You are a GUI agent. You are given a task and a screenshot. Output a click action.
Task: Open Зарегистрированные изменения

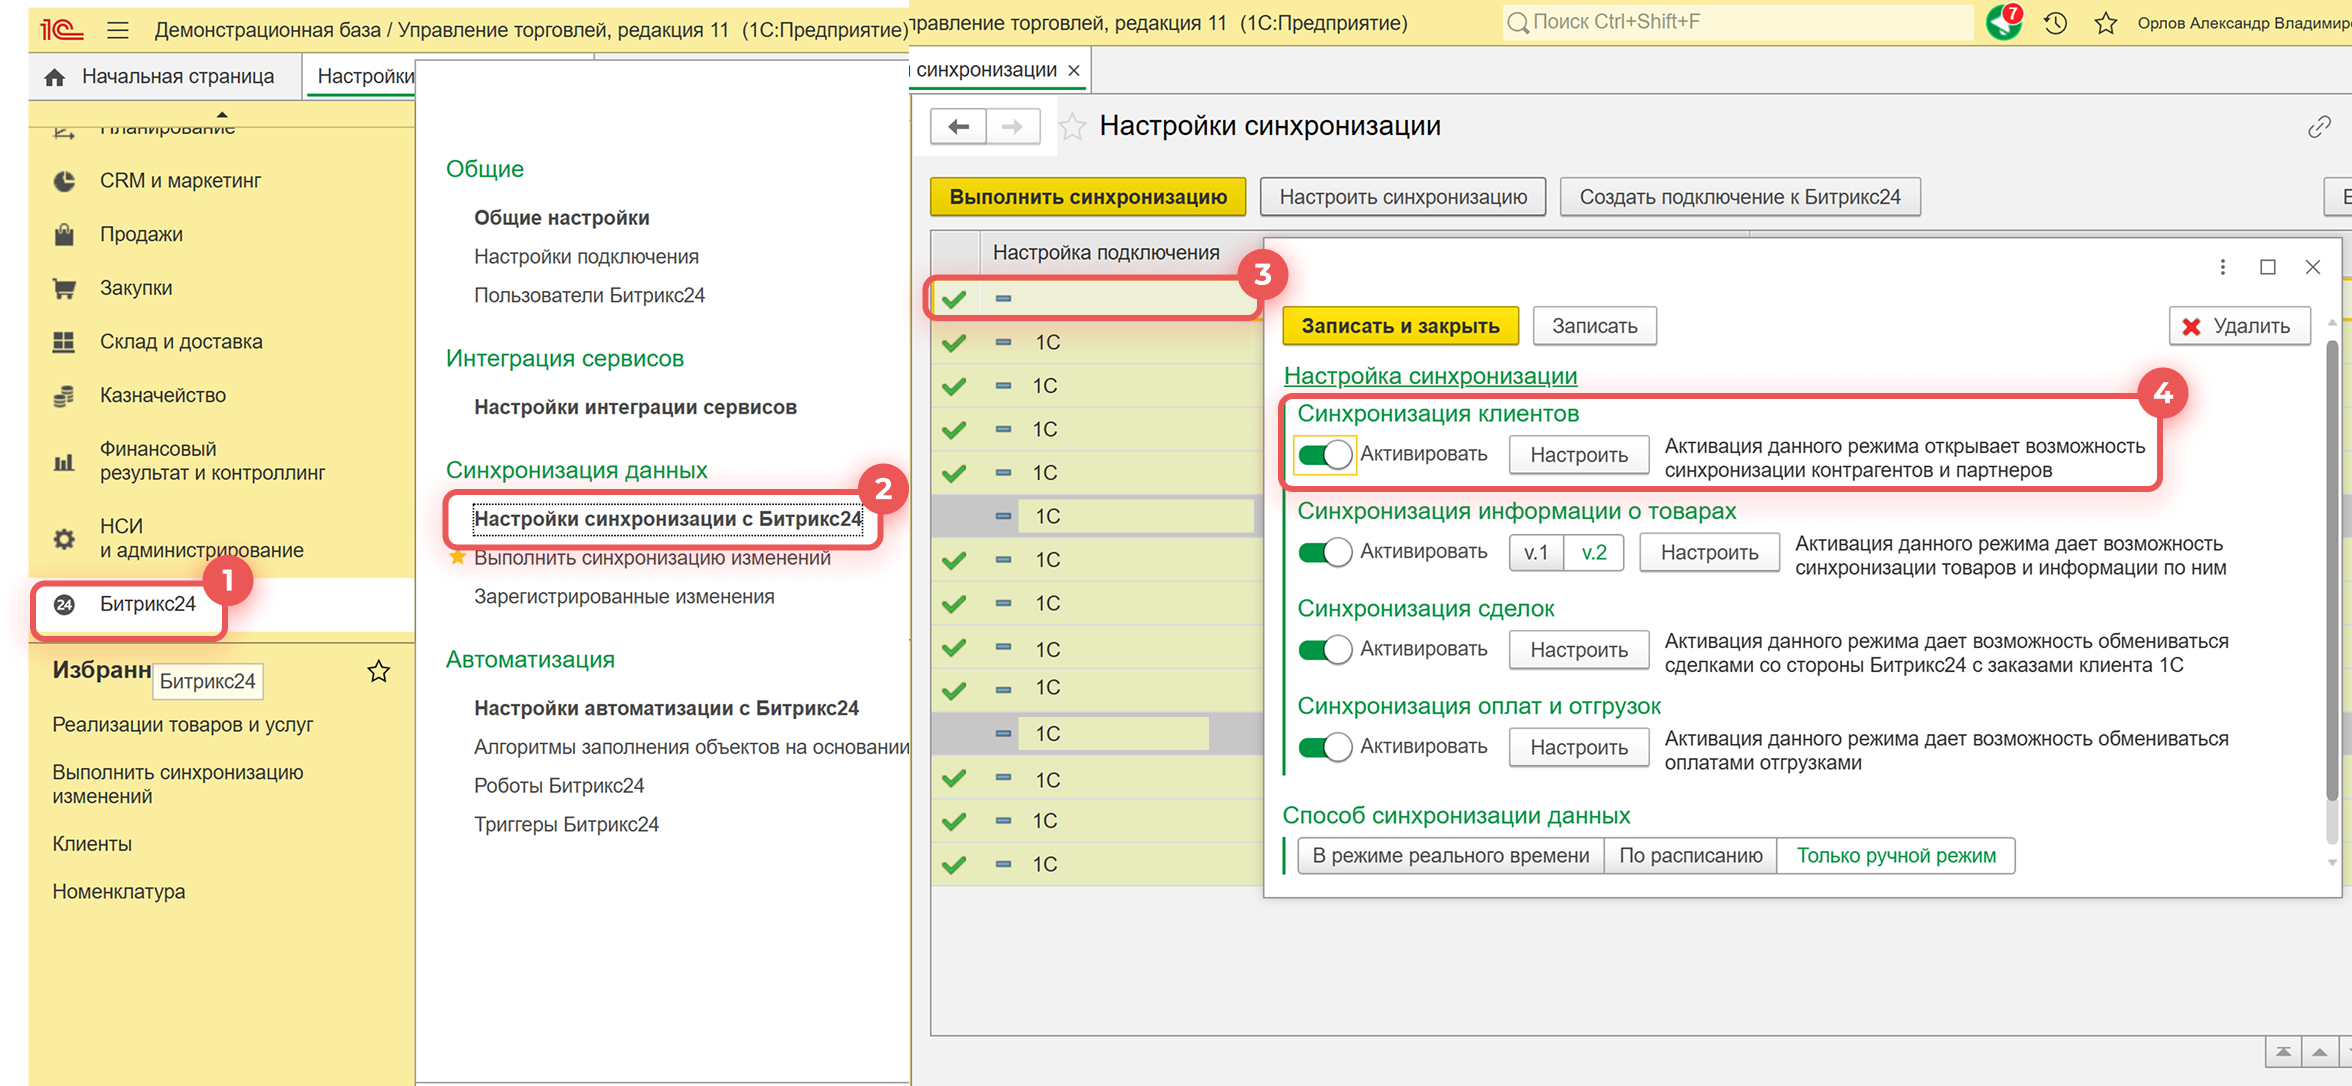[x=624, y=597]
